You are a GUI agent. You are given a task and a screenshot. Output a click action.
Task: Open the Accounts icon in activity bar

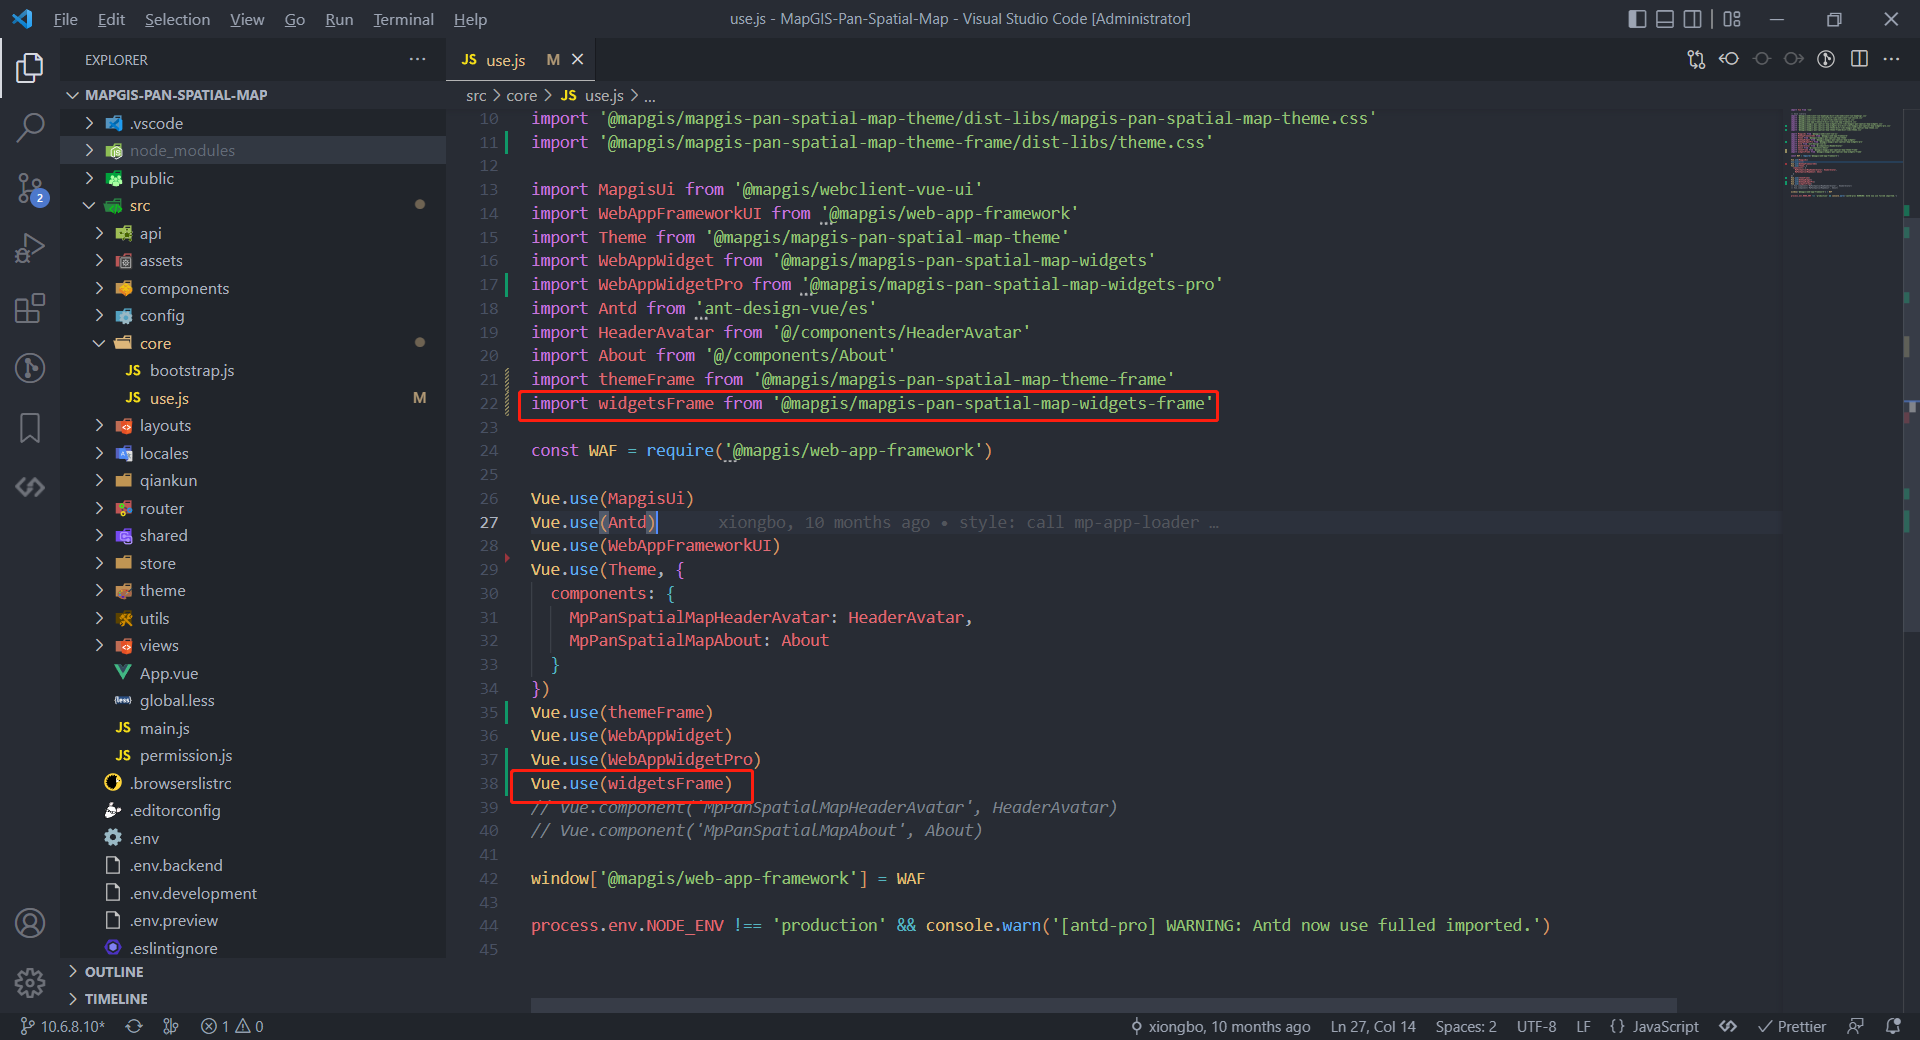[30, 923]
